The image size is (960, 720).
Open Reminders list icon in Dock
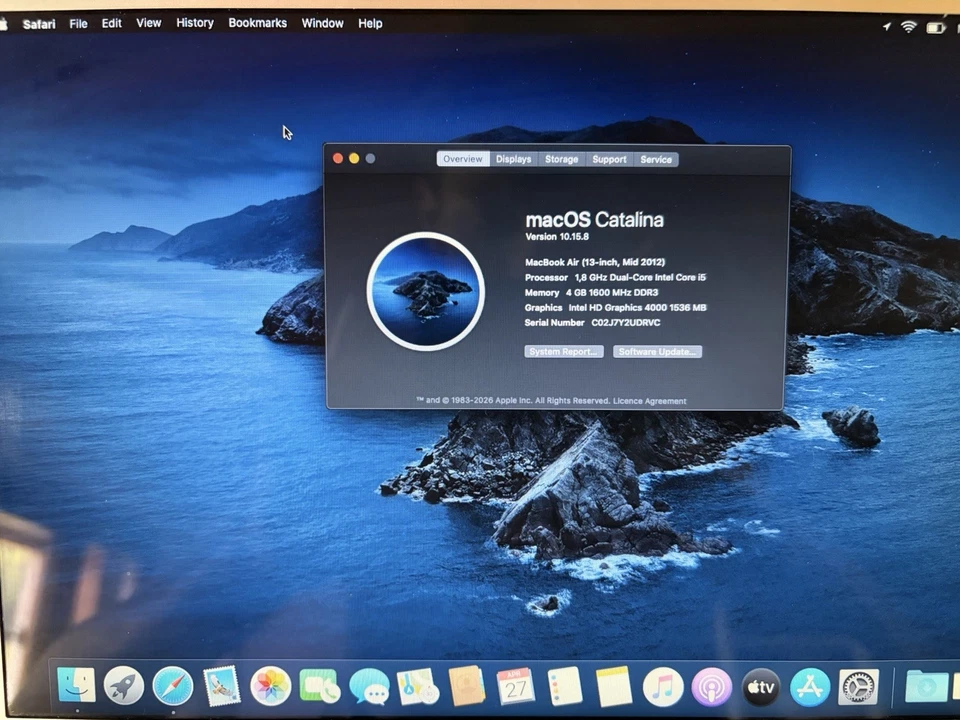[x=564, y=686]
